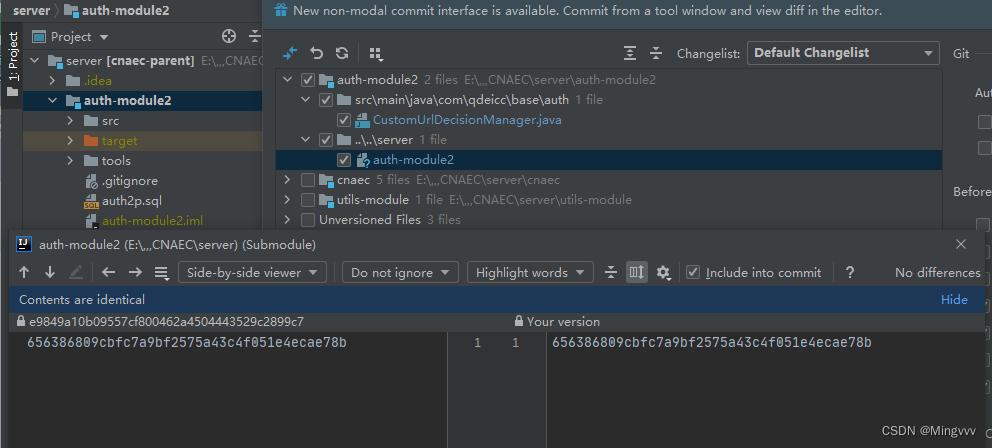
Task: Toggle synchronize scrolling icon in diff toolbar
Action: click(x=636, y=273)
